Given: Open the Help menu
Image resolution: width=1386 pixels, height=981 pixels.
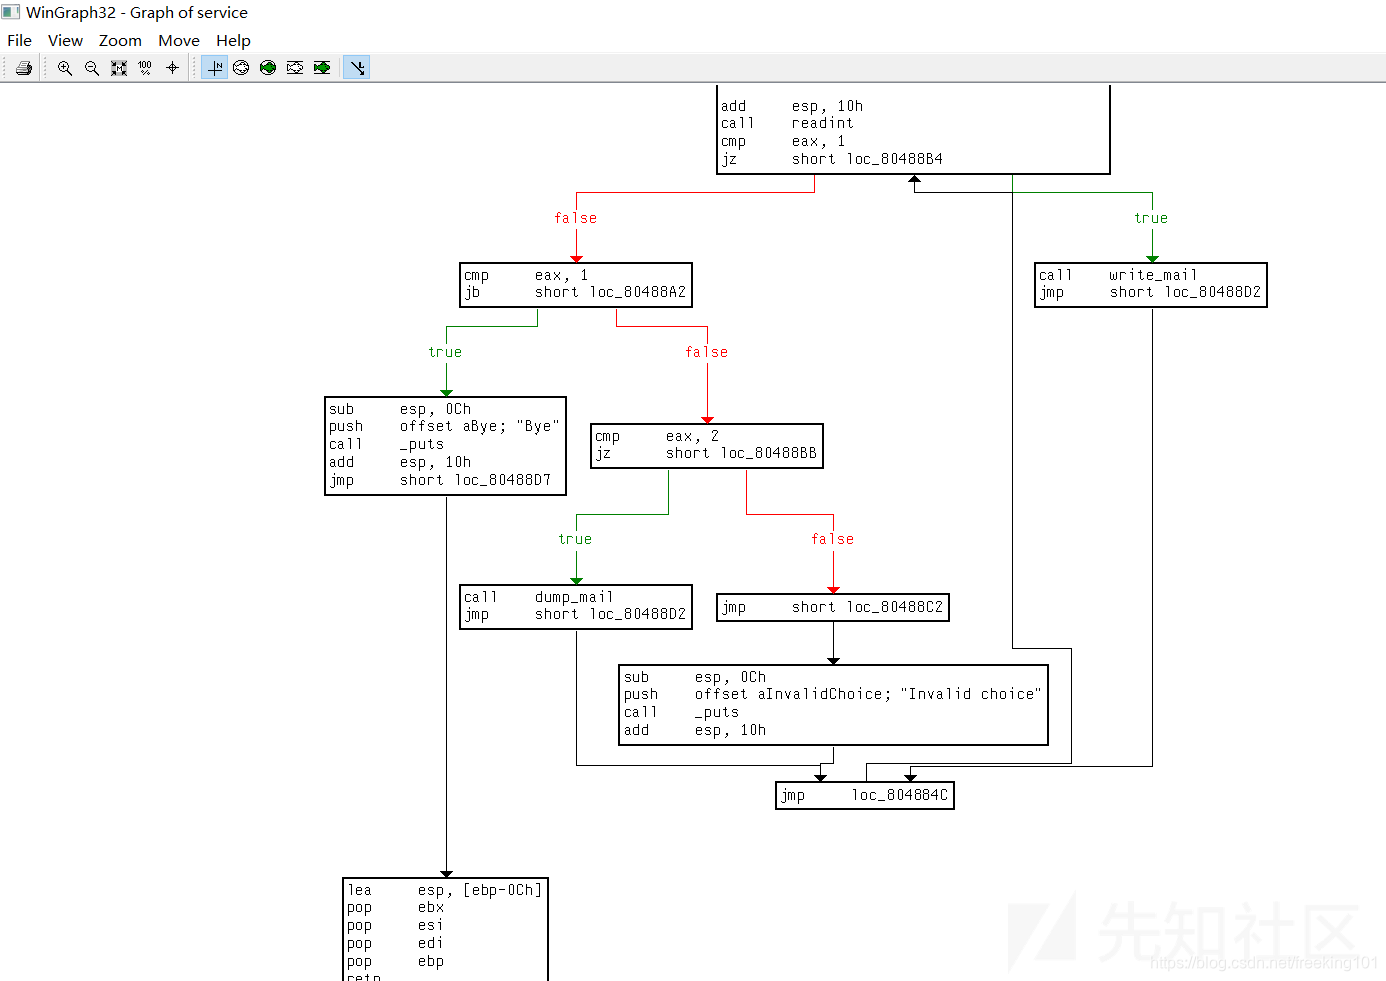Looking at the screenshot, I should (233, 41).
